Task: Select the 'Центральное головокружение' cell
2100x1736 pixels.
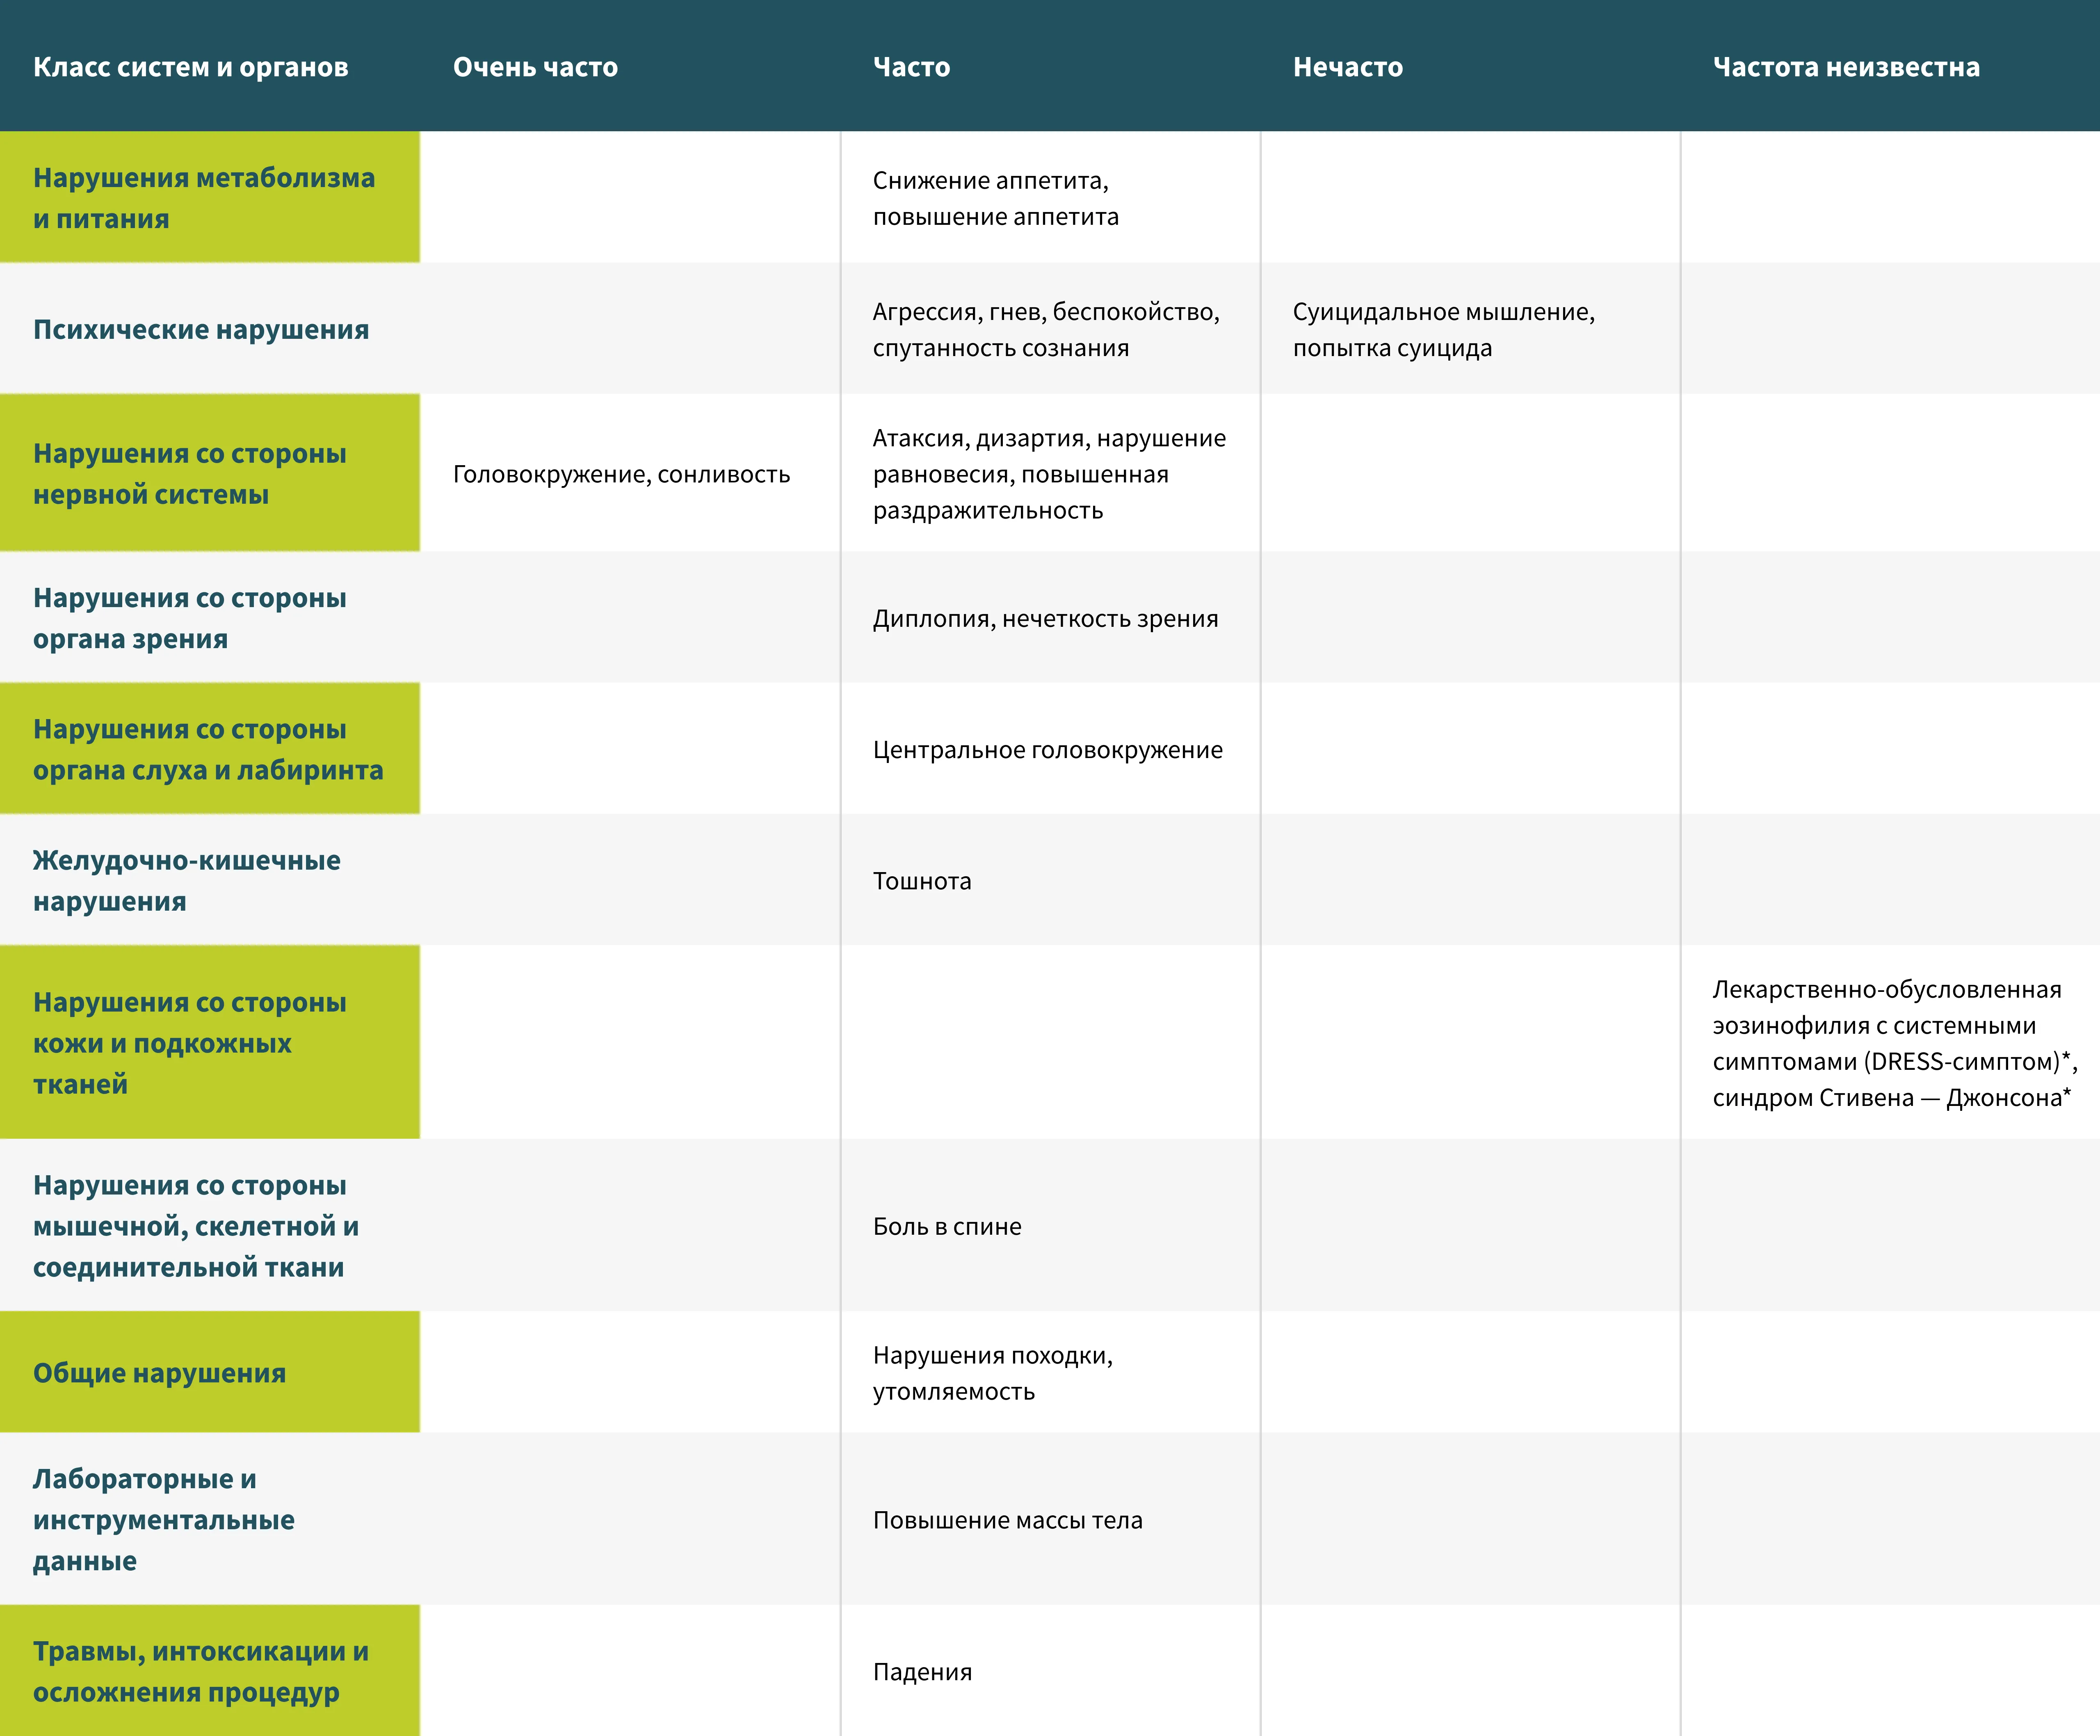Action: [x=1047, y=749]
